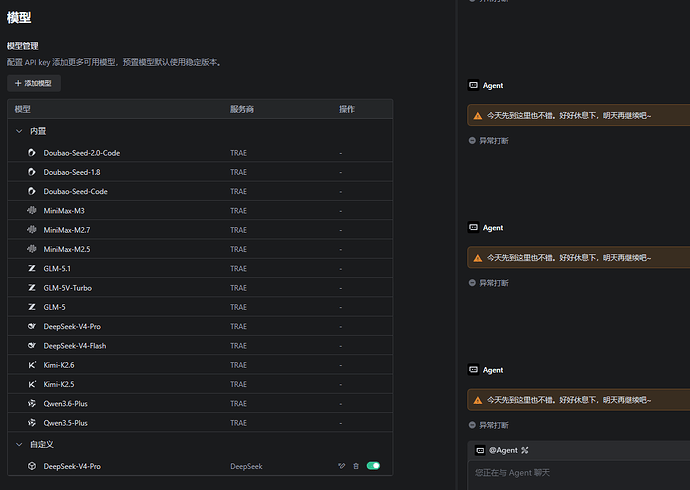Screen dimensions: 690x490
Task: Click the built-in DeepSeek-V4-Pro TRAE row whale icon
Action: 32,326
